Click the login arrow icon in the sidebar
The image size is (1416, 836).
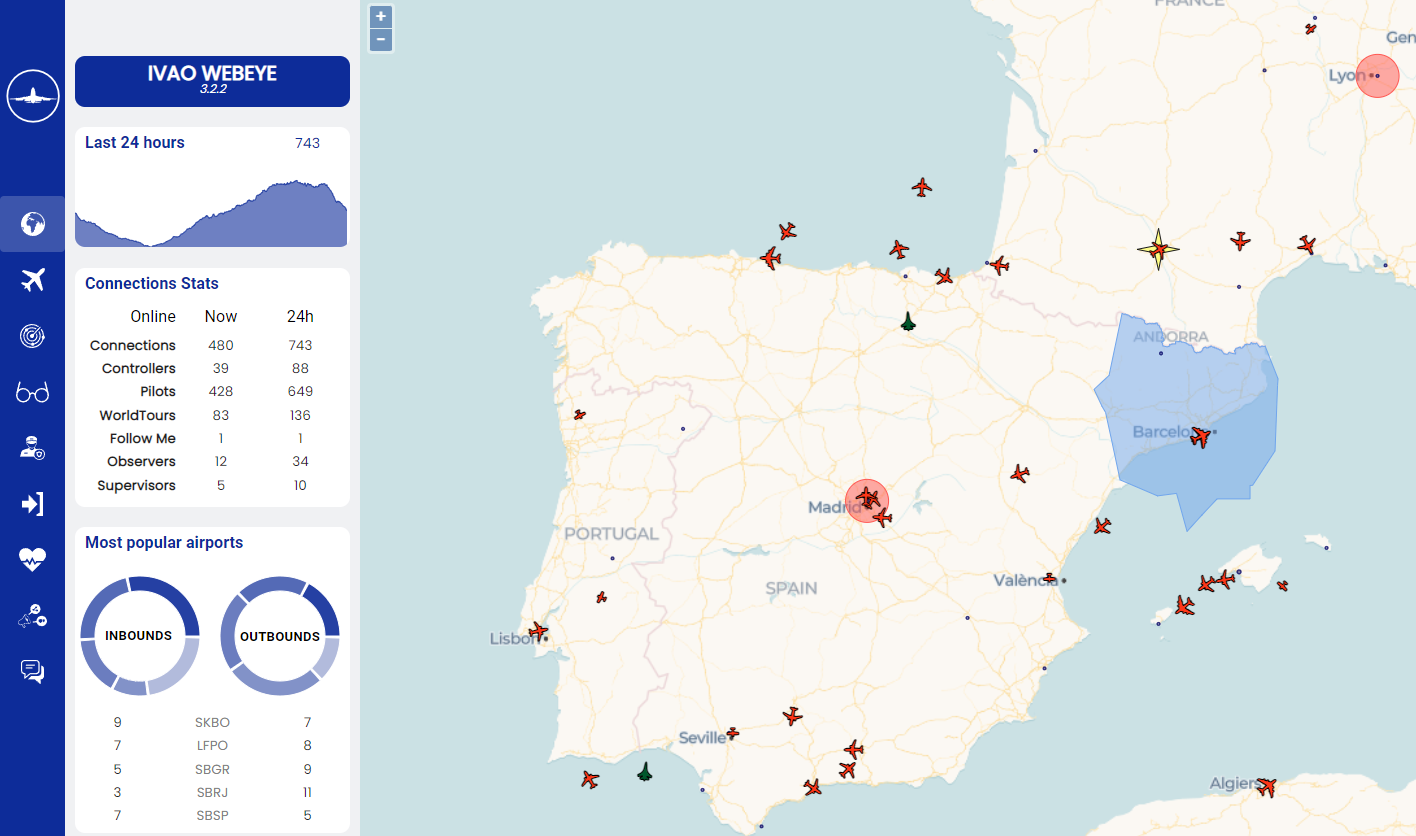33,504
